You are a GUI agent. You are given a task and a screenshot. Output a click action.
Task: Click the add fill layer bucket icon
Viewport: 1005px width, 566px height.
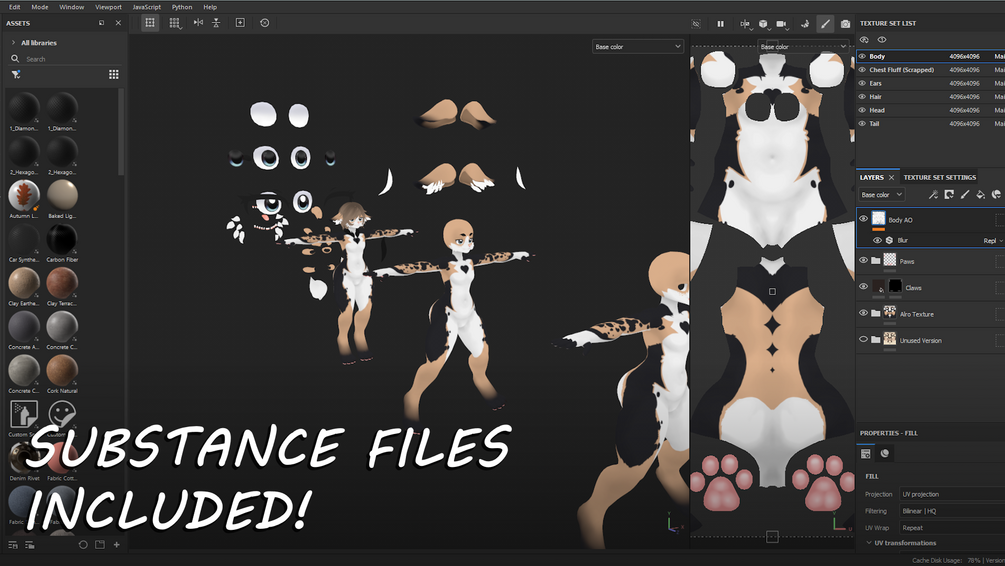981,194
